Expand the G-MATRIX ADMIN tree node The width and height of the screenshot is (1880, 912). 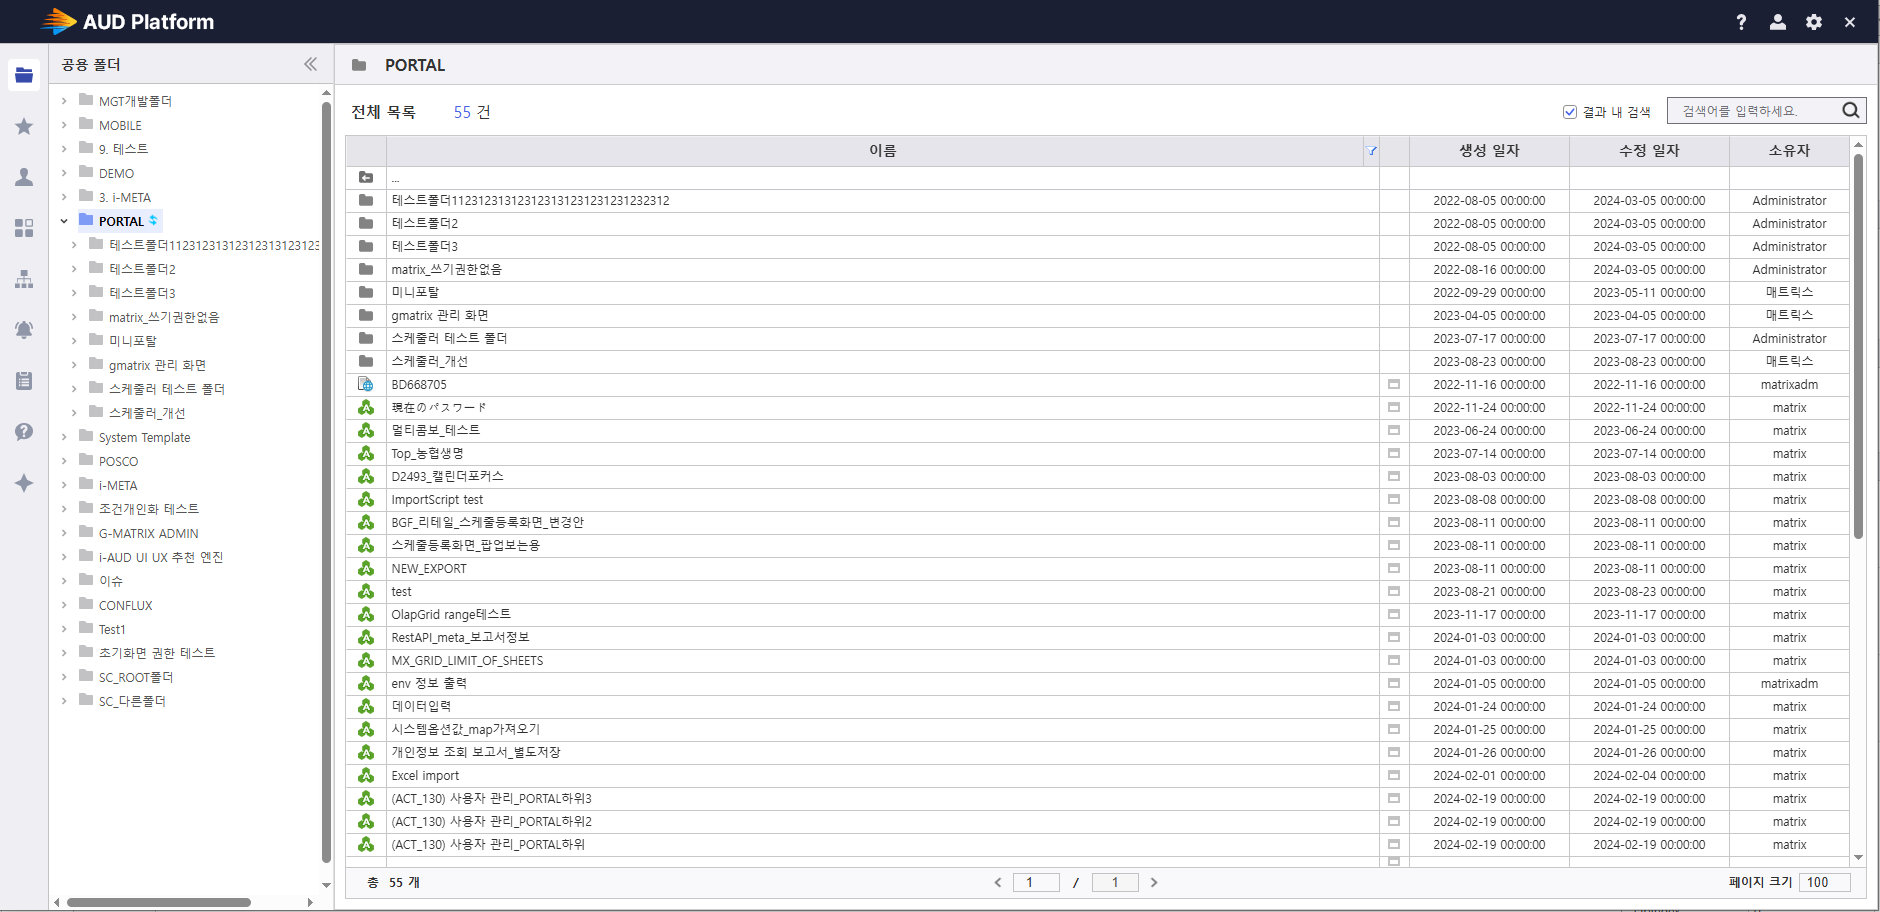click(x=64, y=533)
